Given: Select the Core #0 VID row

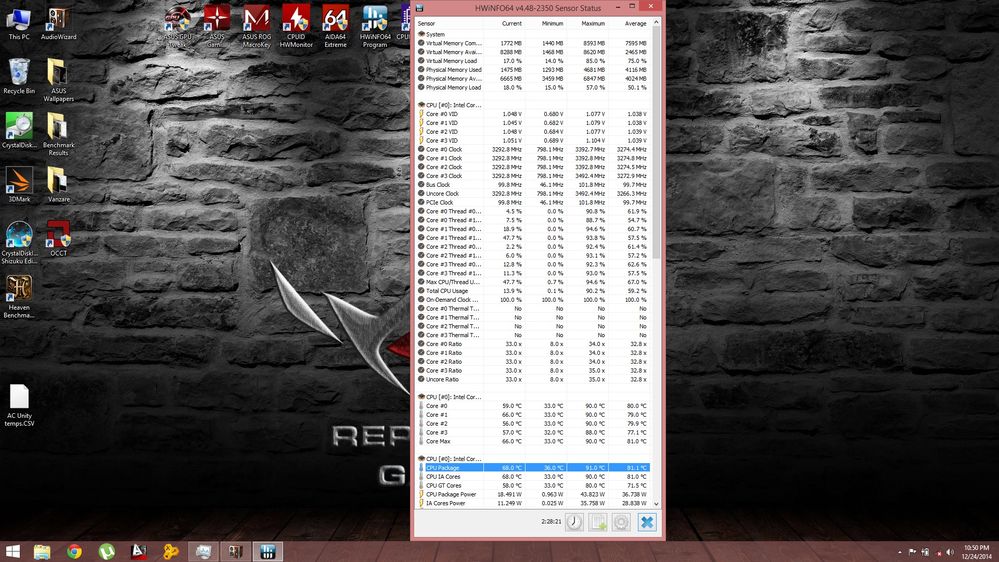Looking at the screenshot, I should pyautogui.click(x=533, y=114).
